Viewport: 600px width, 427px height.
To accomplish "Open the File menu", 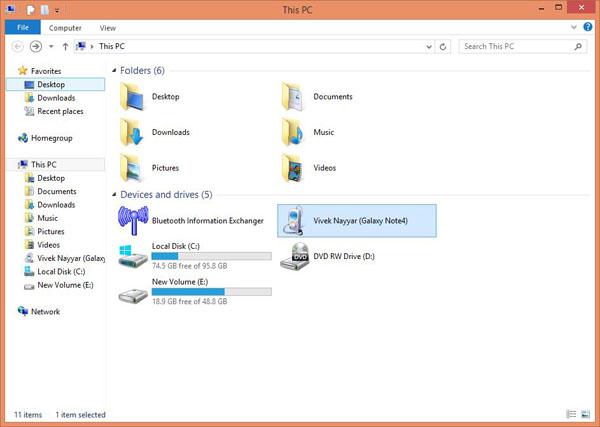I will (22, 28).
